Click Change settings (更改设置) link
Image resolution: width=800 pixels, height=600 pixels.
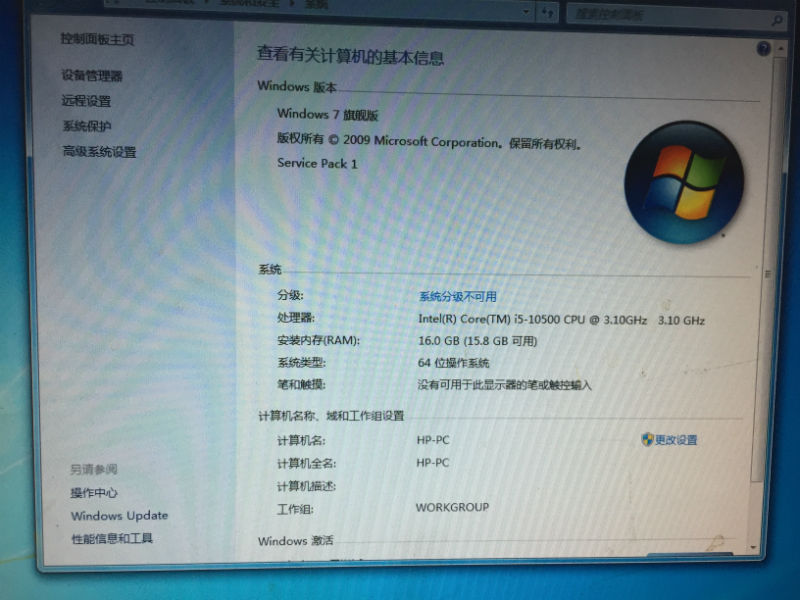676,440
